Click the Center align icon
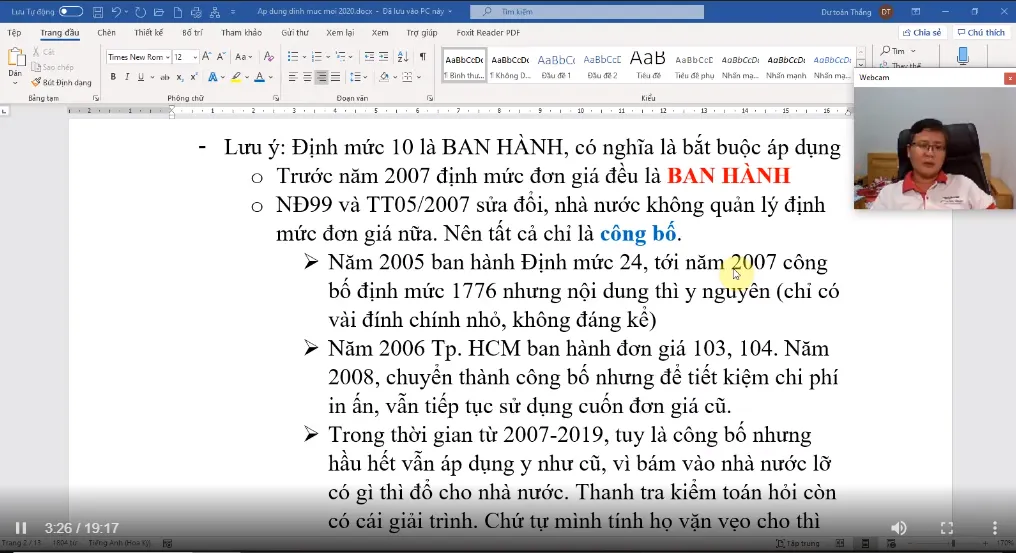Image resolution: width=1016 pixels, height=553 pixels. point(307,77)
